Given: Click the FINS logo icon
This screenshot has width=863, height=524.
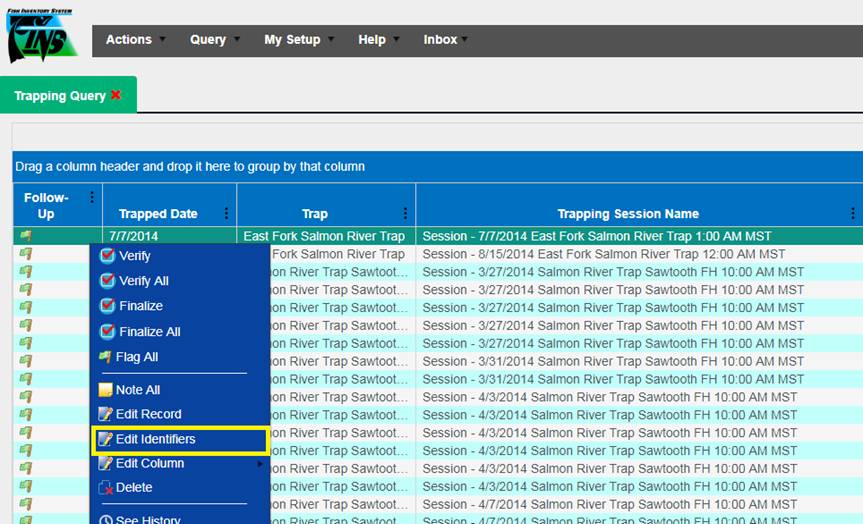Looking at the screenshot, I should point(41,37).
